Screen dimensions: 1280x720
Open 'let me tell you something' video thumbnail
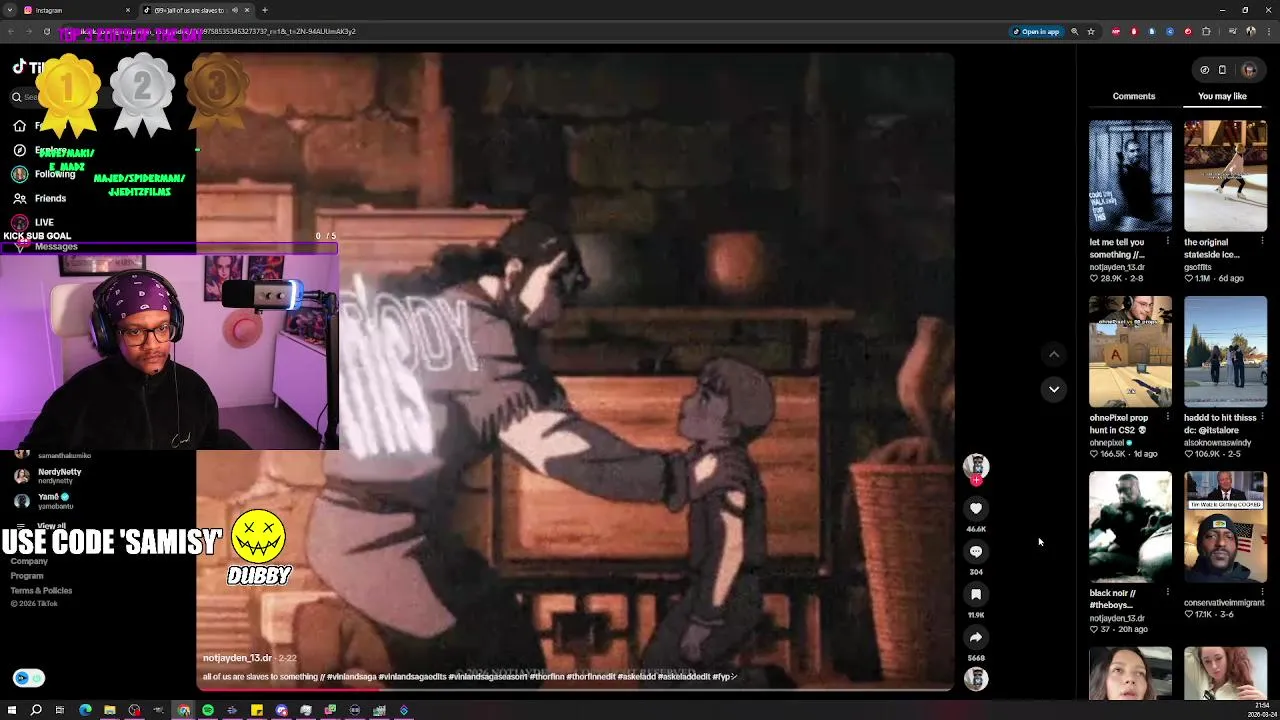pos(1130,176)
